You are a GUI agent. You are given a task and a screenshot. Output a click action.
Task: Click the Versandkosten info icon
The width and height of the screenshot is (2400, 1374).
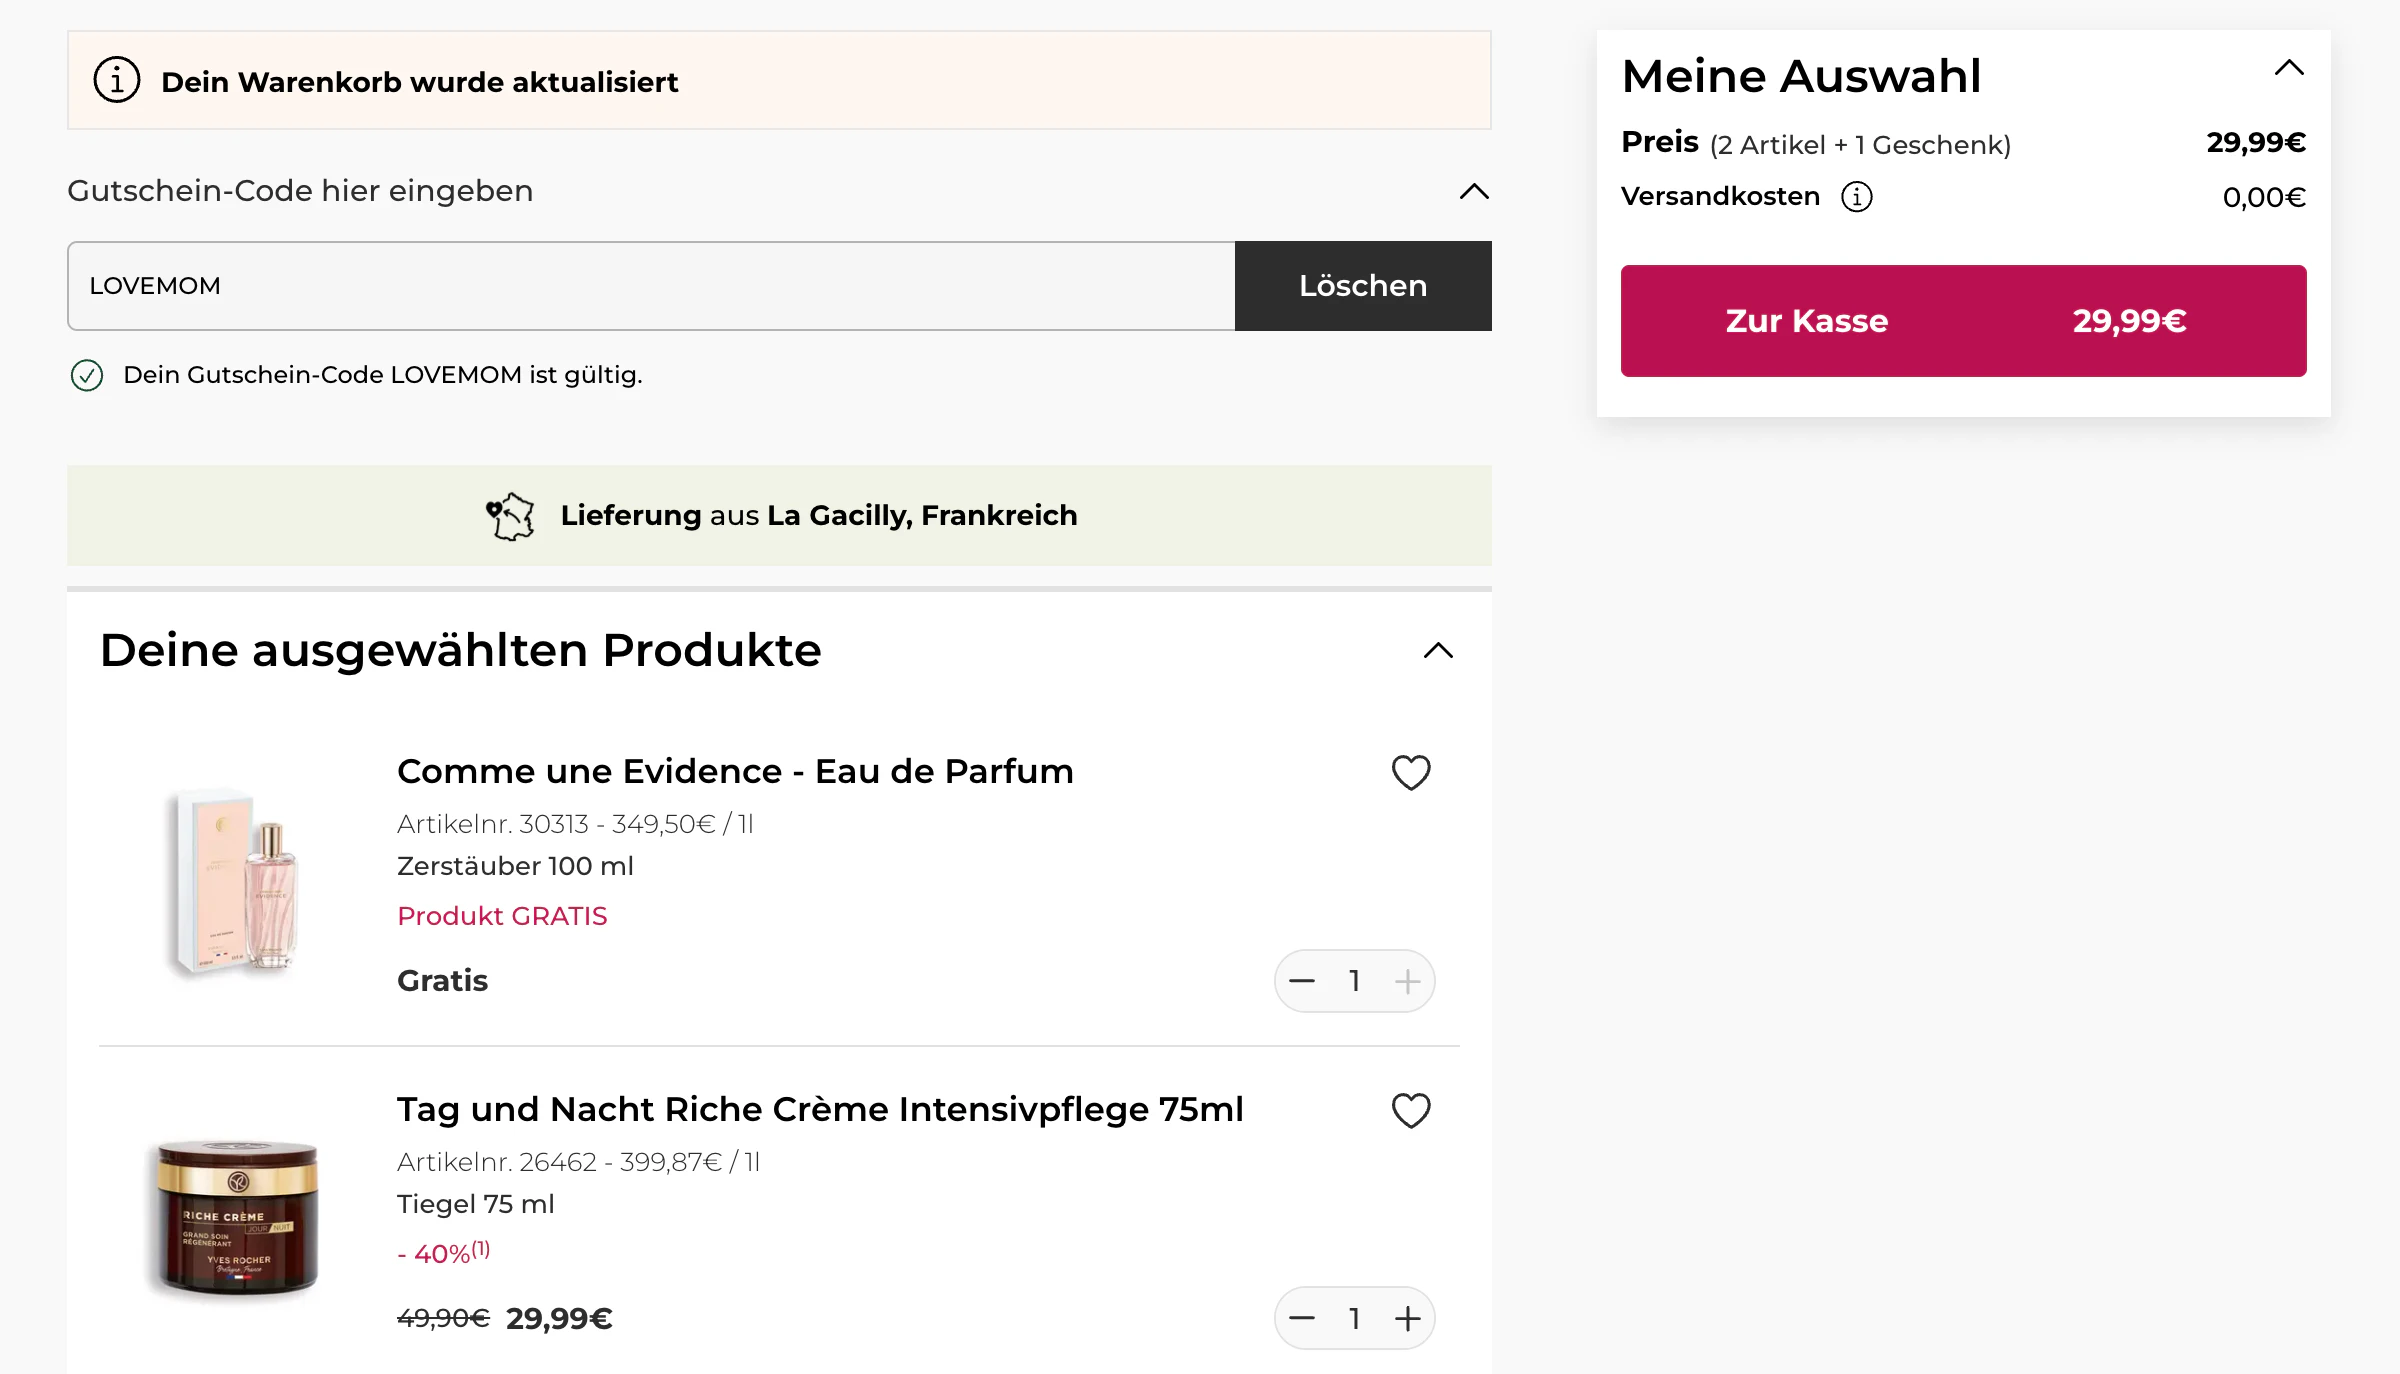tap(1856, 197)
